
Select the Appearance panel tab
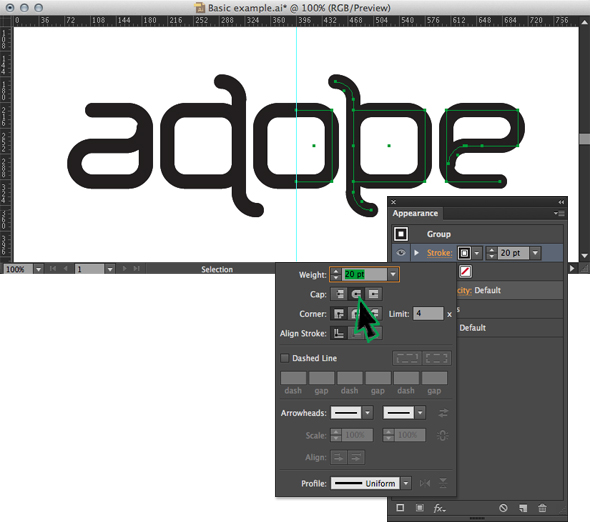click(x=415, y=213)
